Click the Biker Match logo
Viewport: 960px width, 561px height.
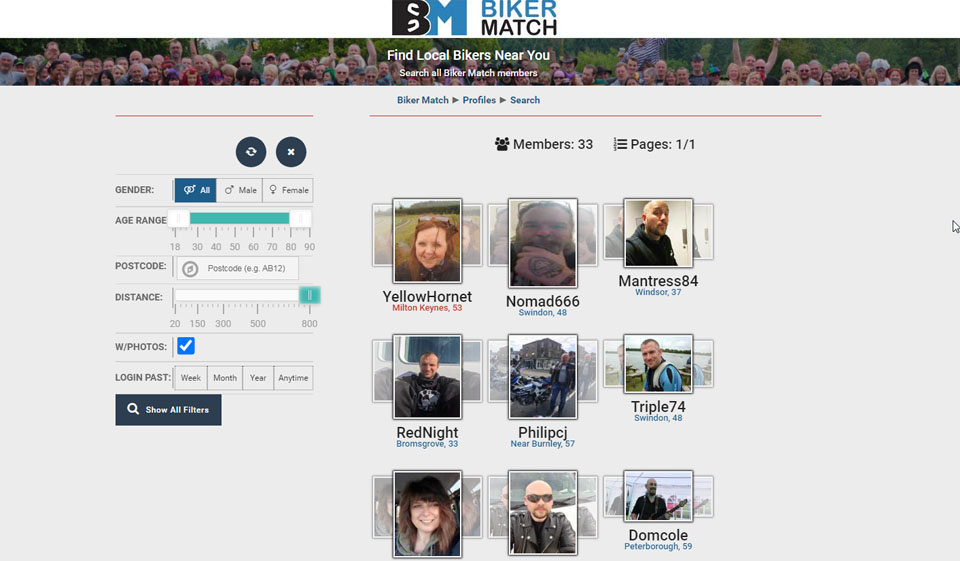click(x=474, y=17)
